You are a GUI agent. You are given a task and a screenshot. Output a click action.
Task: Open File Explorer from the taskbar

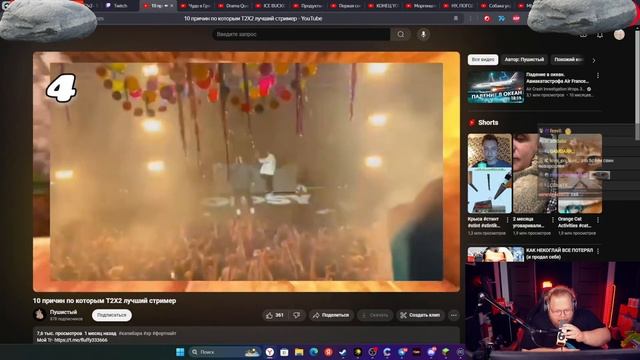tap(299, 352)
